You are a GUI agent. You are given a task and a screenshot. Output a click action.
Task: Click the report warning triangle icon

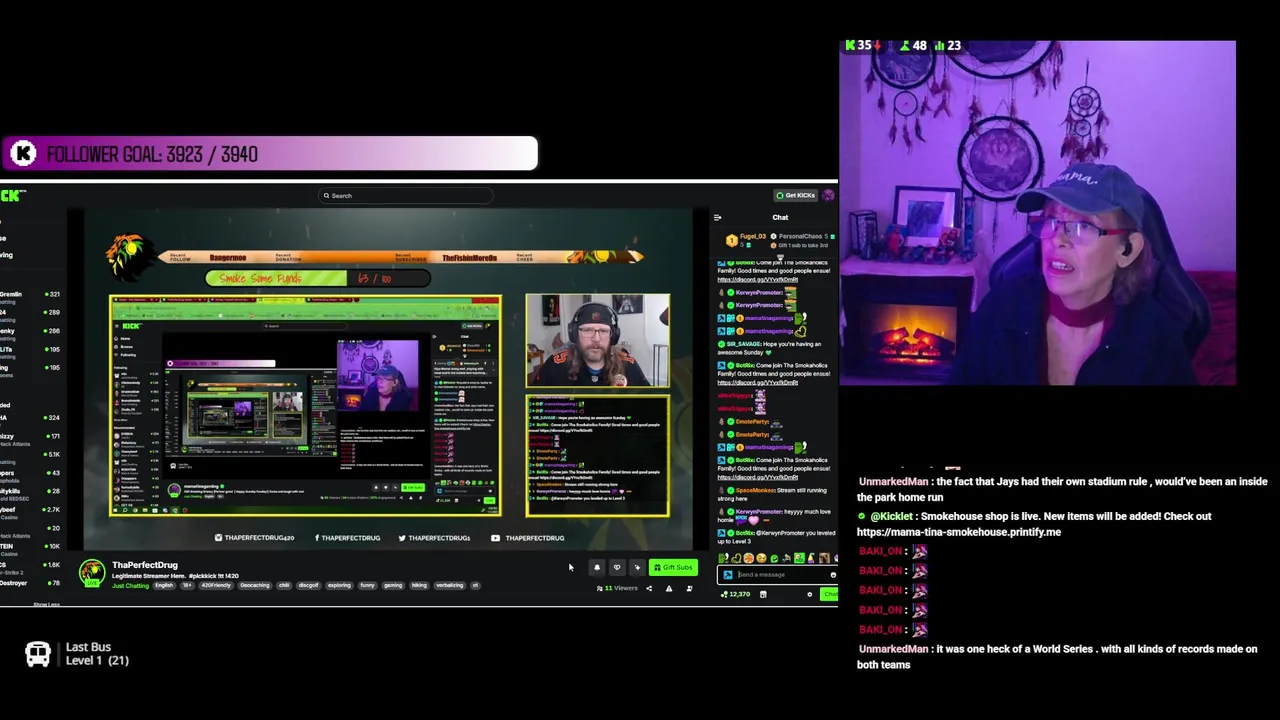(669, 588)
